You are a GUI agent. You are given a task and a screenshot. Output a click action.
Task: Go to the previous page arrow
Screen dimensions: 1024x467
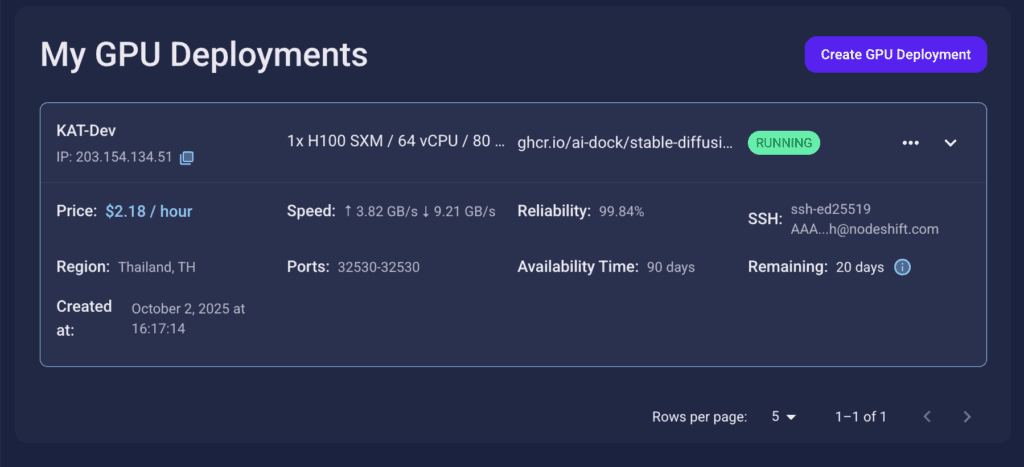[927, 417]
